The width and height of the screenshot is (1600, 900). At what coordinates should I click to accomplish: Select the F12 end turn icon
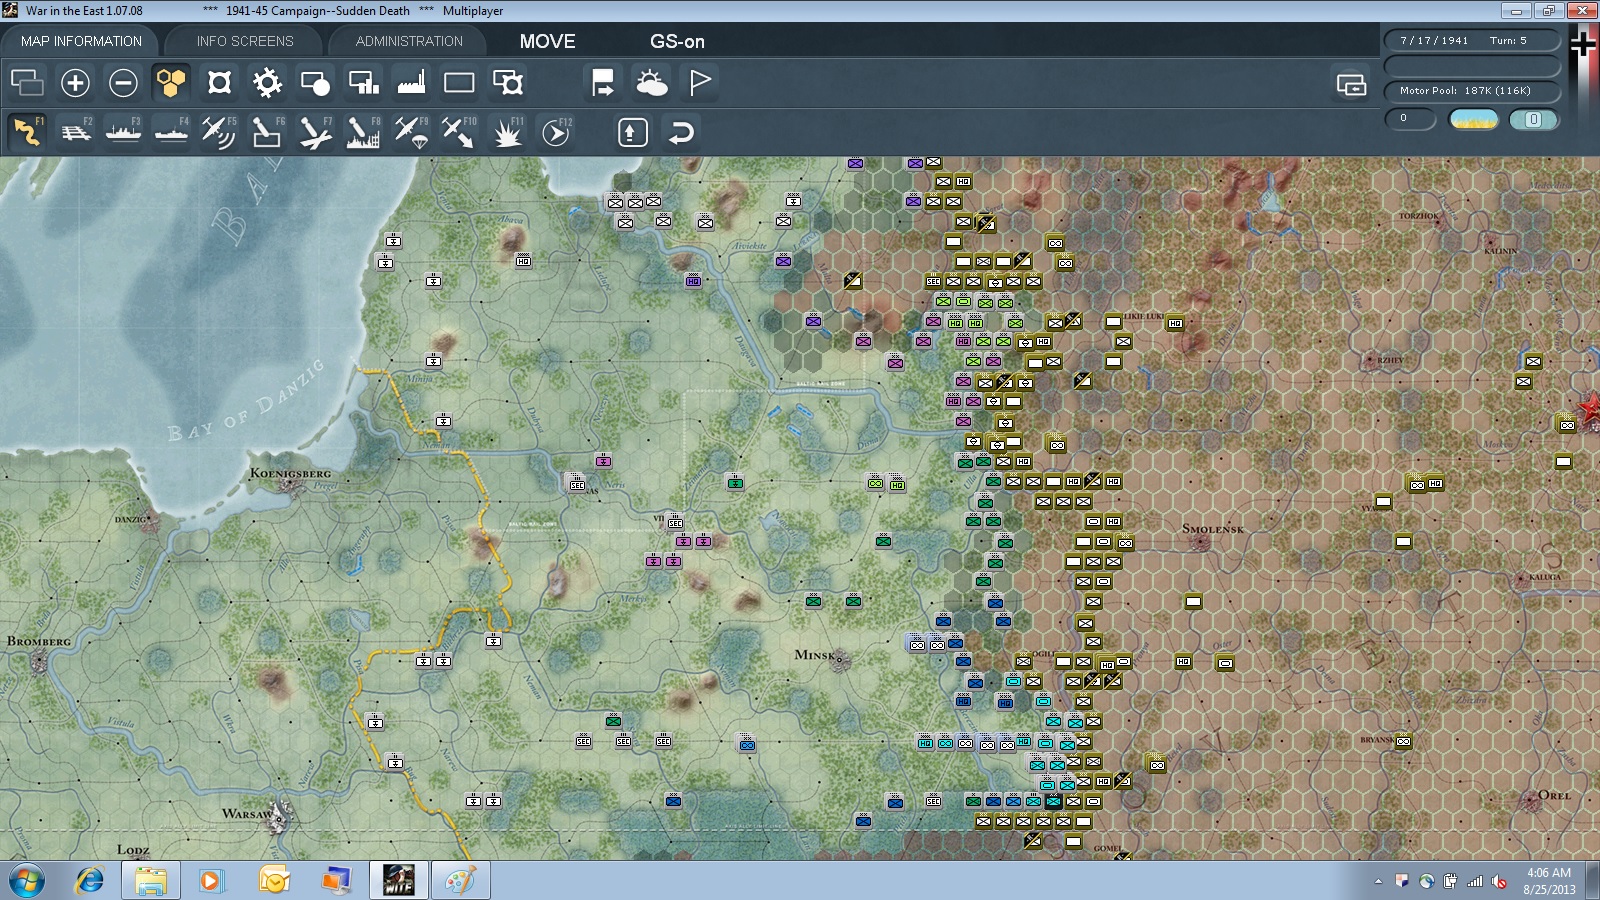pos(556,132)
